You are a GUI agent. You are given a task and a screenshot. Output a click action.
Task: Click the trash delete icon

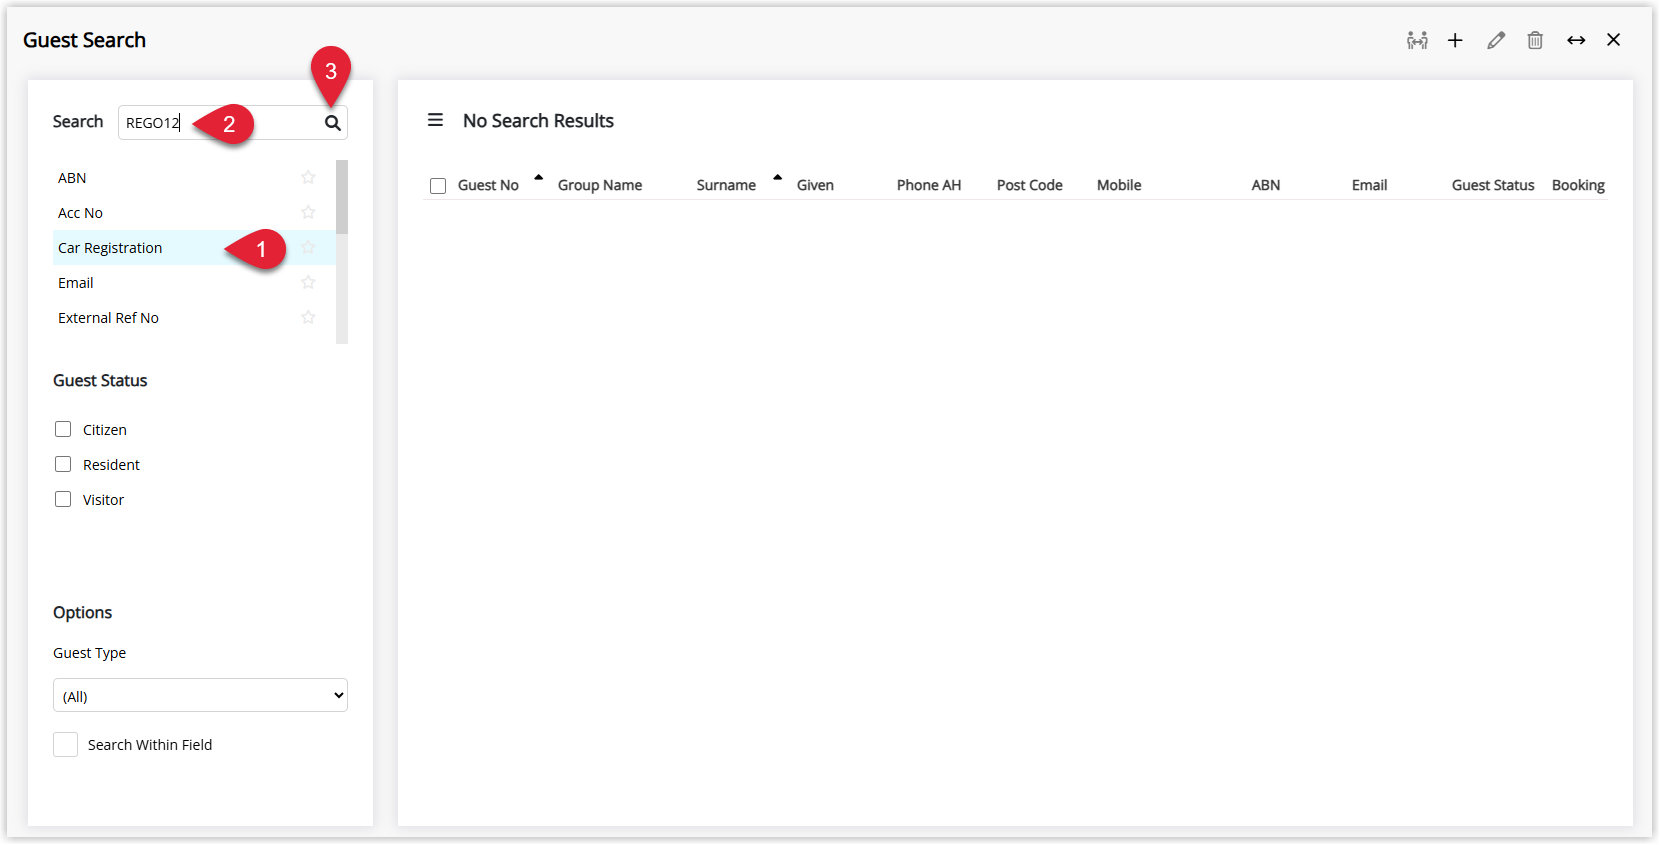coord(1535,40)
